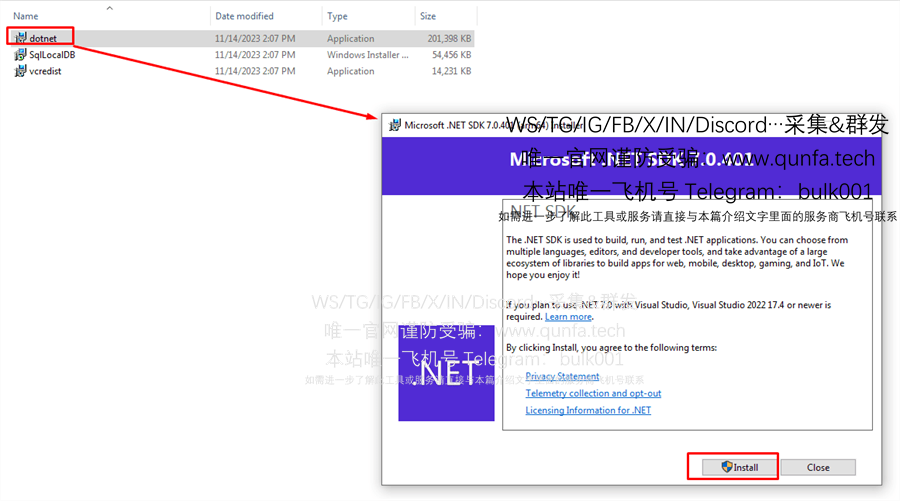Viewport: 900px width, 501px height.
Task: Select the dotnet installer file icon
Action: [x=20, y=38]
